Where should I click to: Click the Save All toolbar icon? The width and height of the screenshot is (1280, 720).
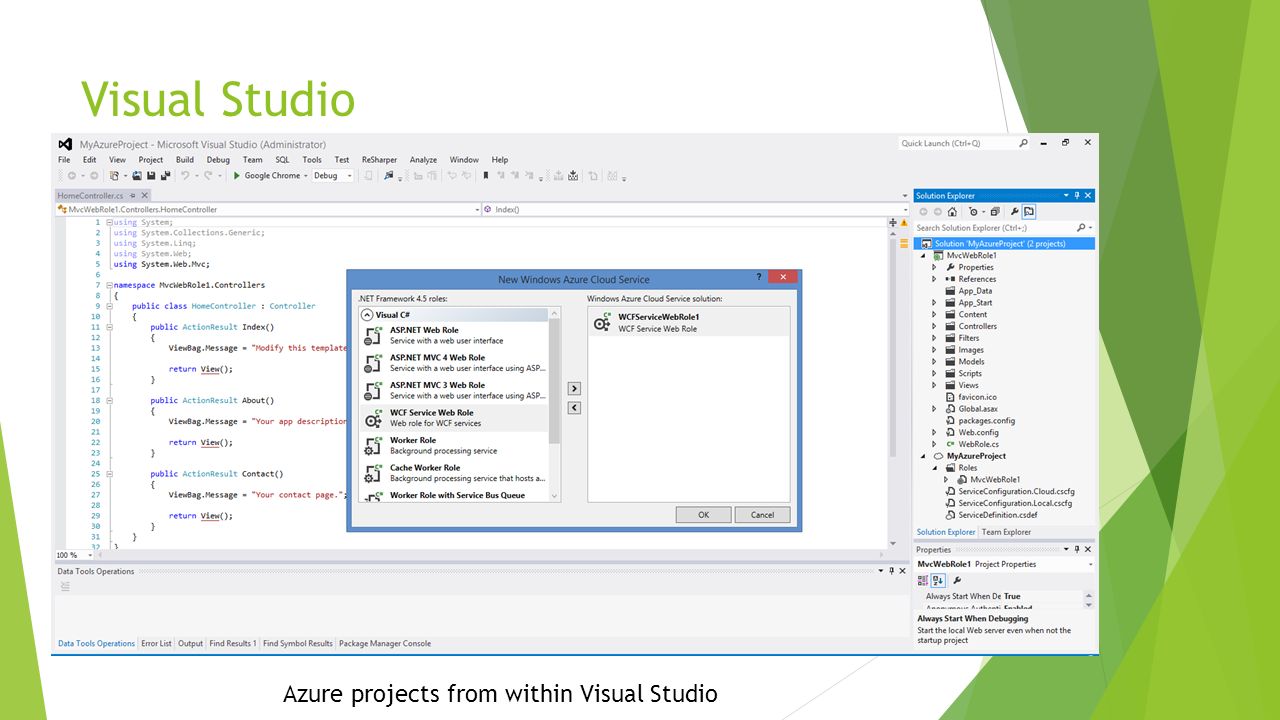tap(165, 175)
